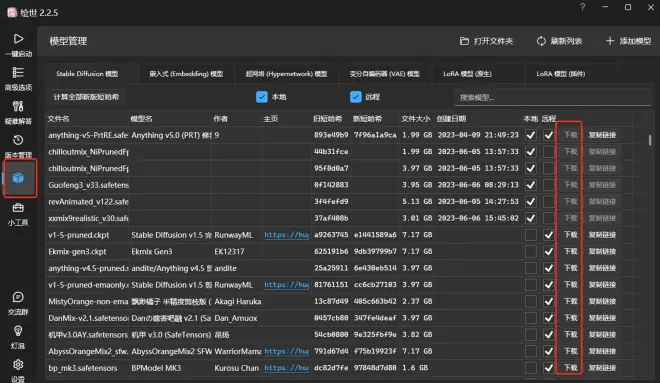Click 下载 for v1-5-pruned.ckpt row

[570, 235]
